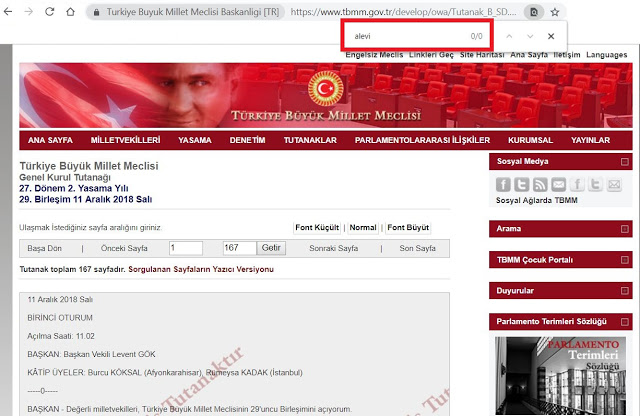Expand the Duyurular panel
Viewport: 640px width, 416px height.
pyautogui.click(x=625, y=291)
